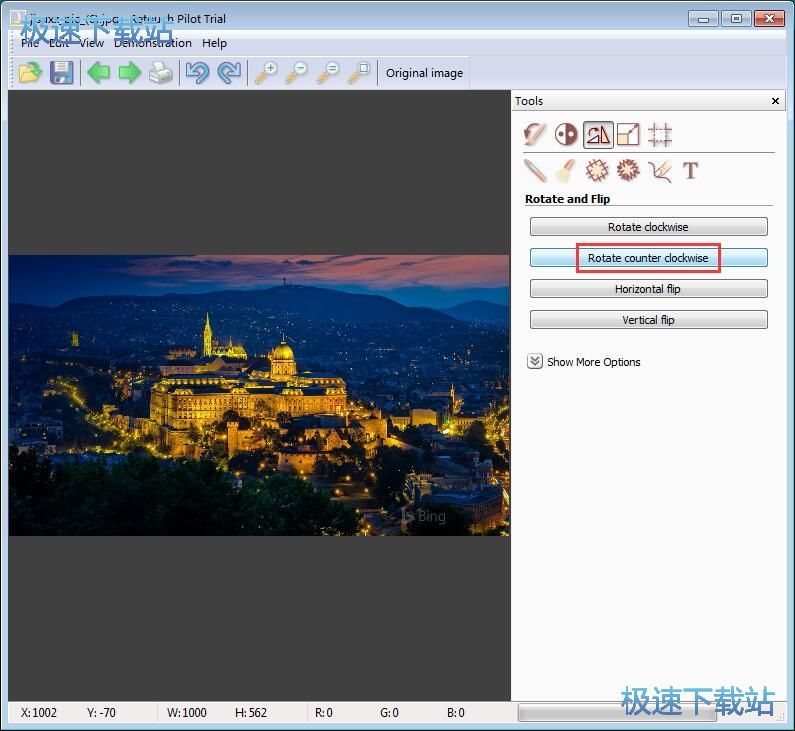The width and height of the screenshot is (795, 731).
Task: Click the Zoom in magnifier icon
Action: pyautogui.click(x=265, y=72)
